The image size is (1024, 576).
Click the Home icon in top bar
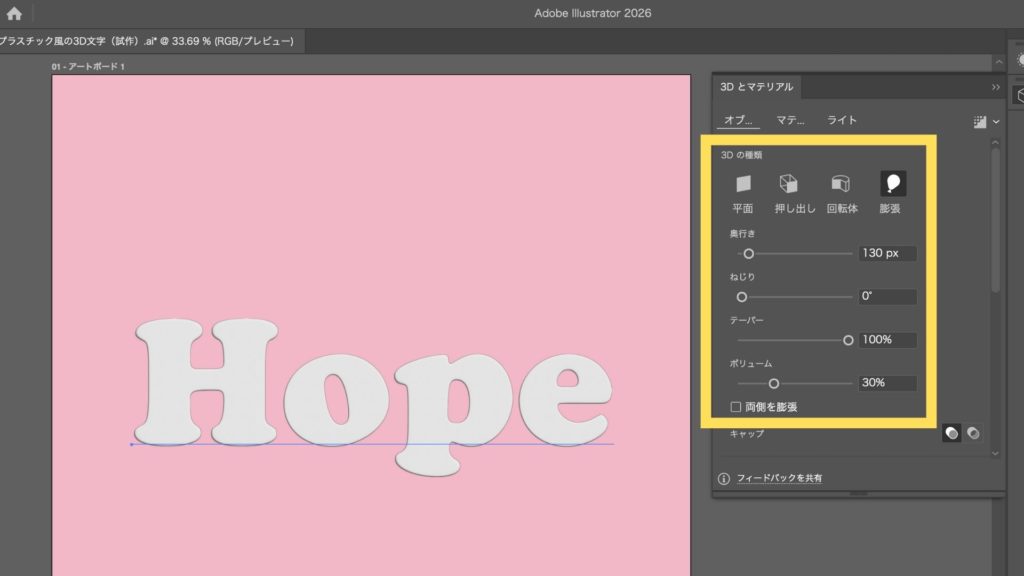coord(14,14)
